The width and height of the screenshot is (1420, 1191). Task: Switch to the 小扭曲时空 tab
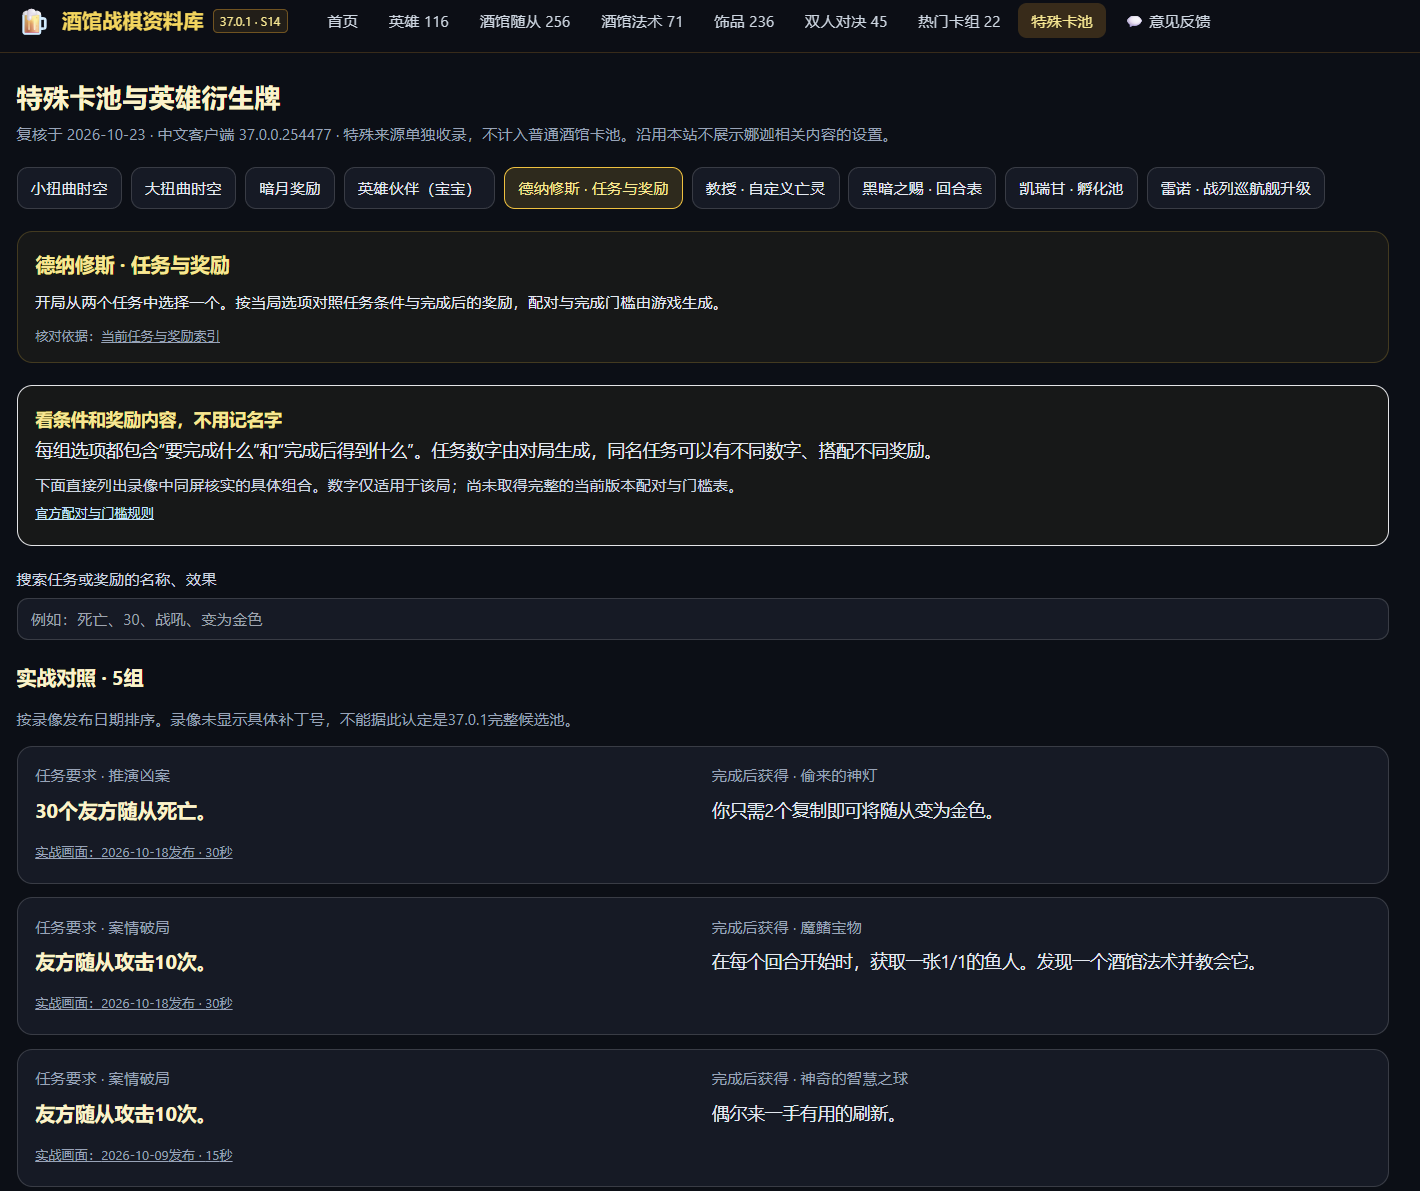point(69,188)
